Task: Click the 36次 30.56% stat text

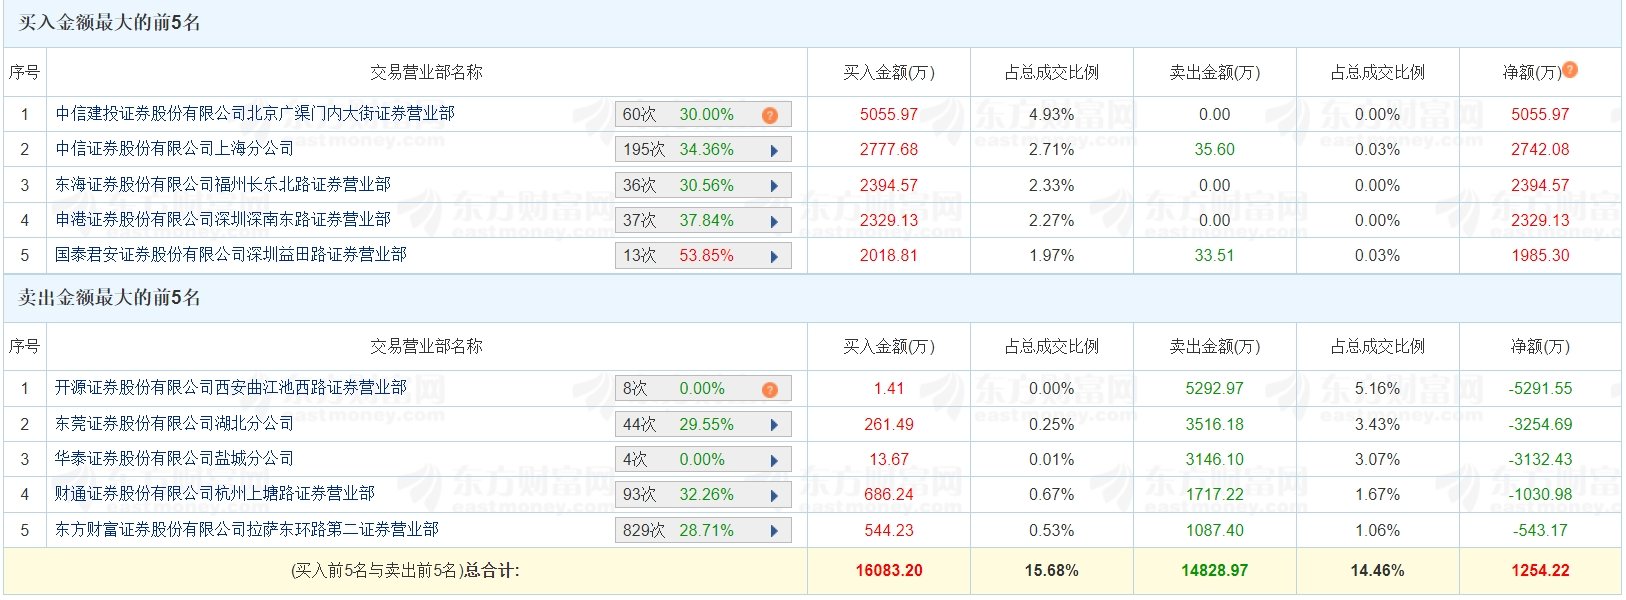Action: tap(678, 185)
